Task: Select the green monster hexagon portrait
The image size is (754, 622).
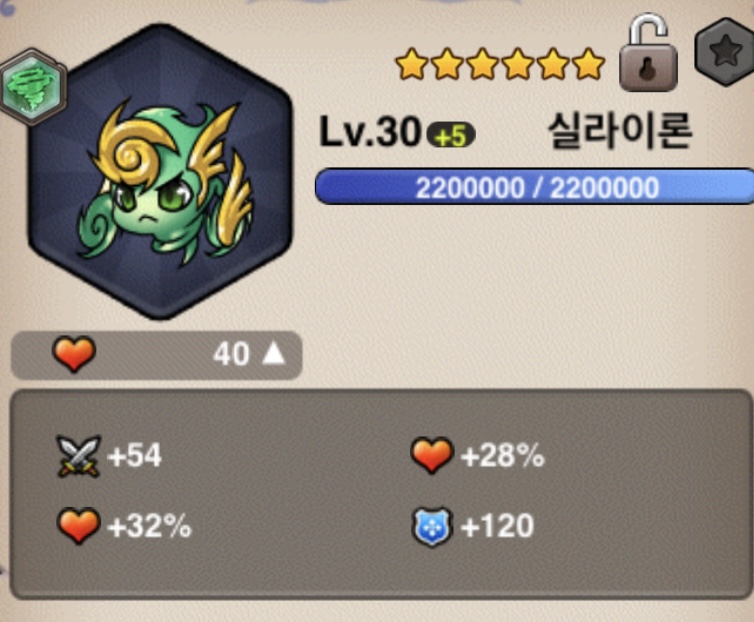Action: tap(160, 172)
